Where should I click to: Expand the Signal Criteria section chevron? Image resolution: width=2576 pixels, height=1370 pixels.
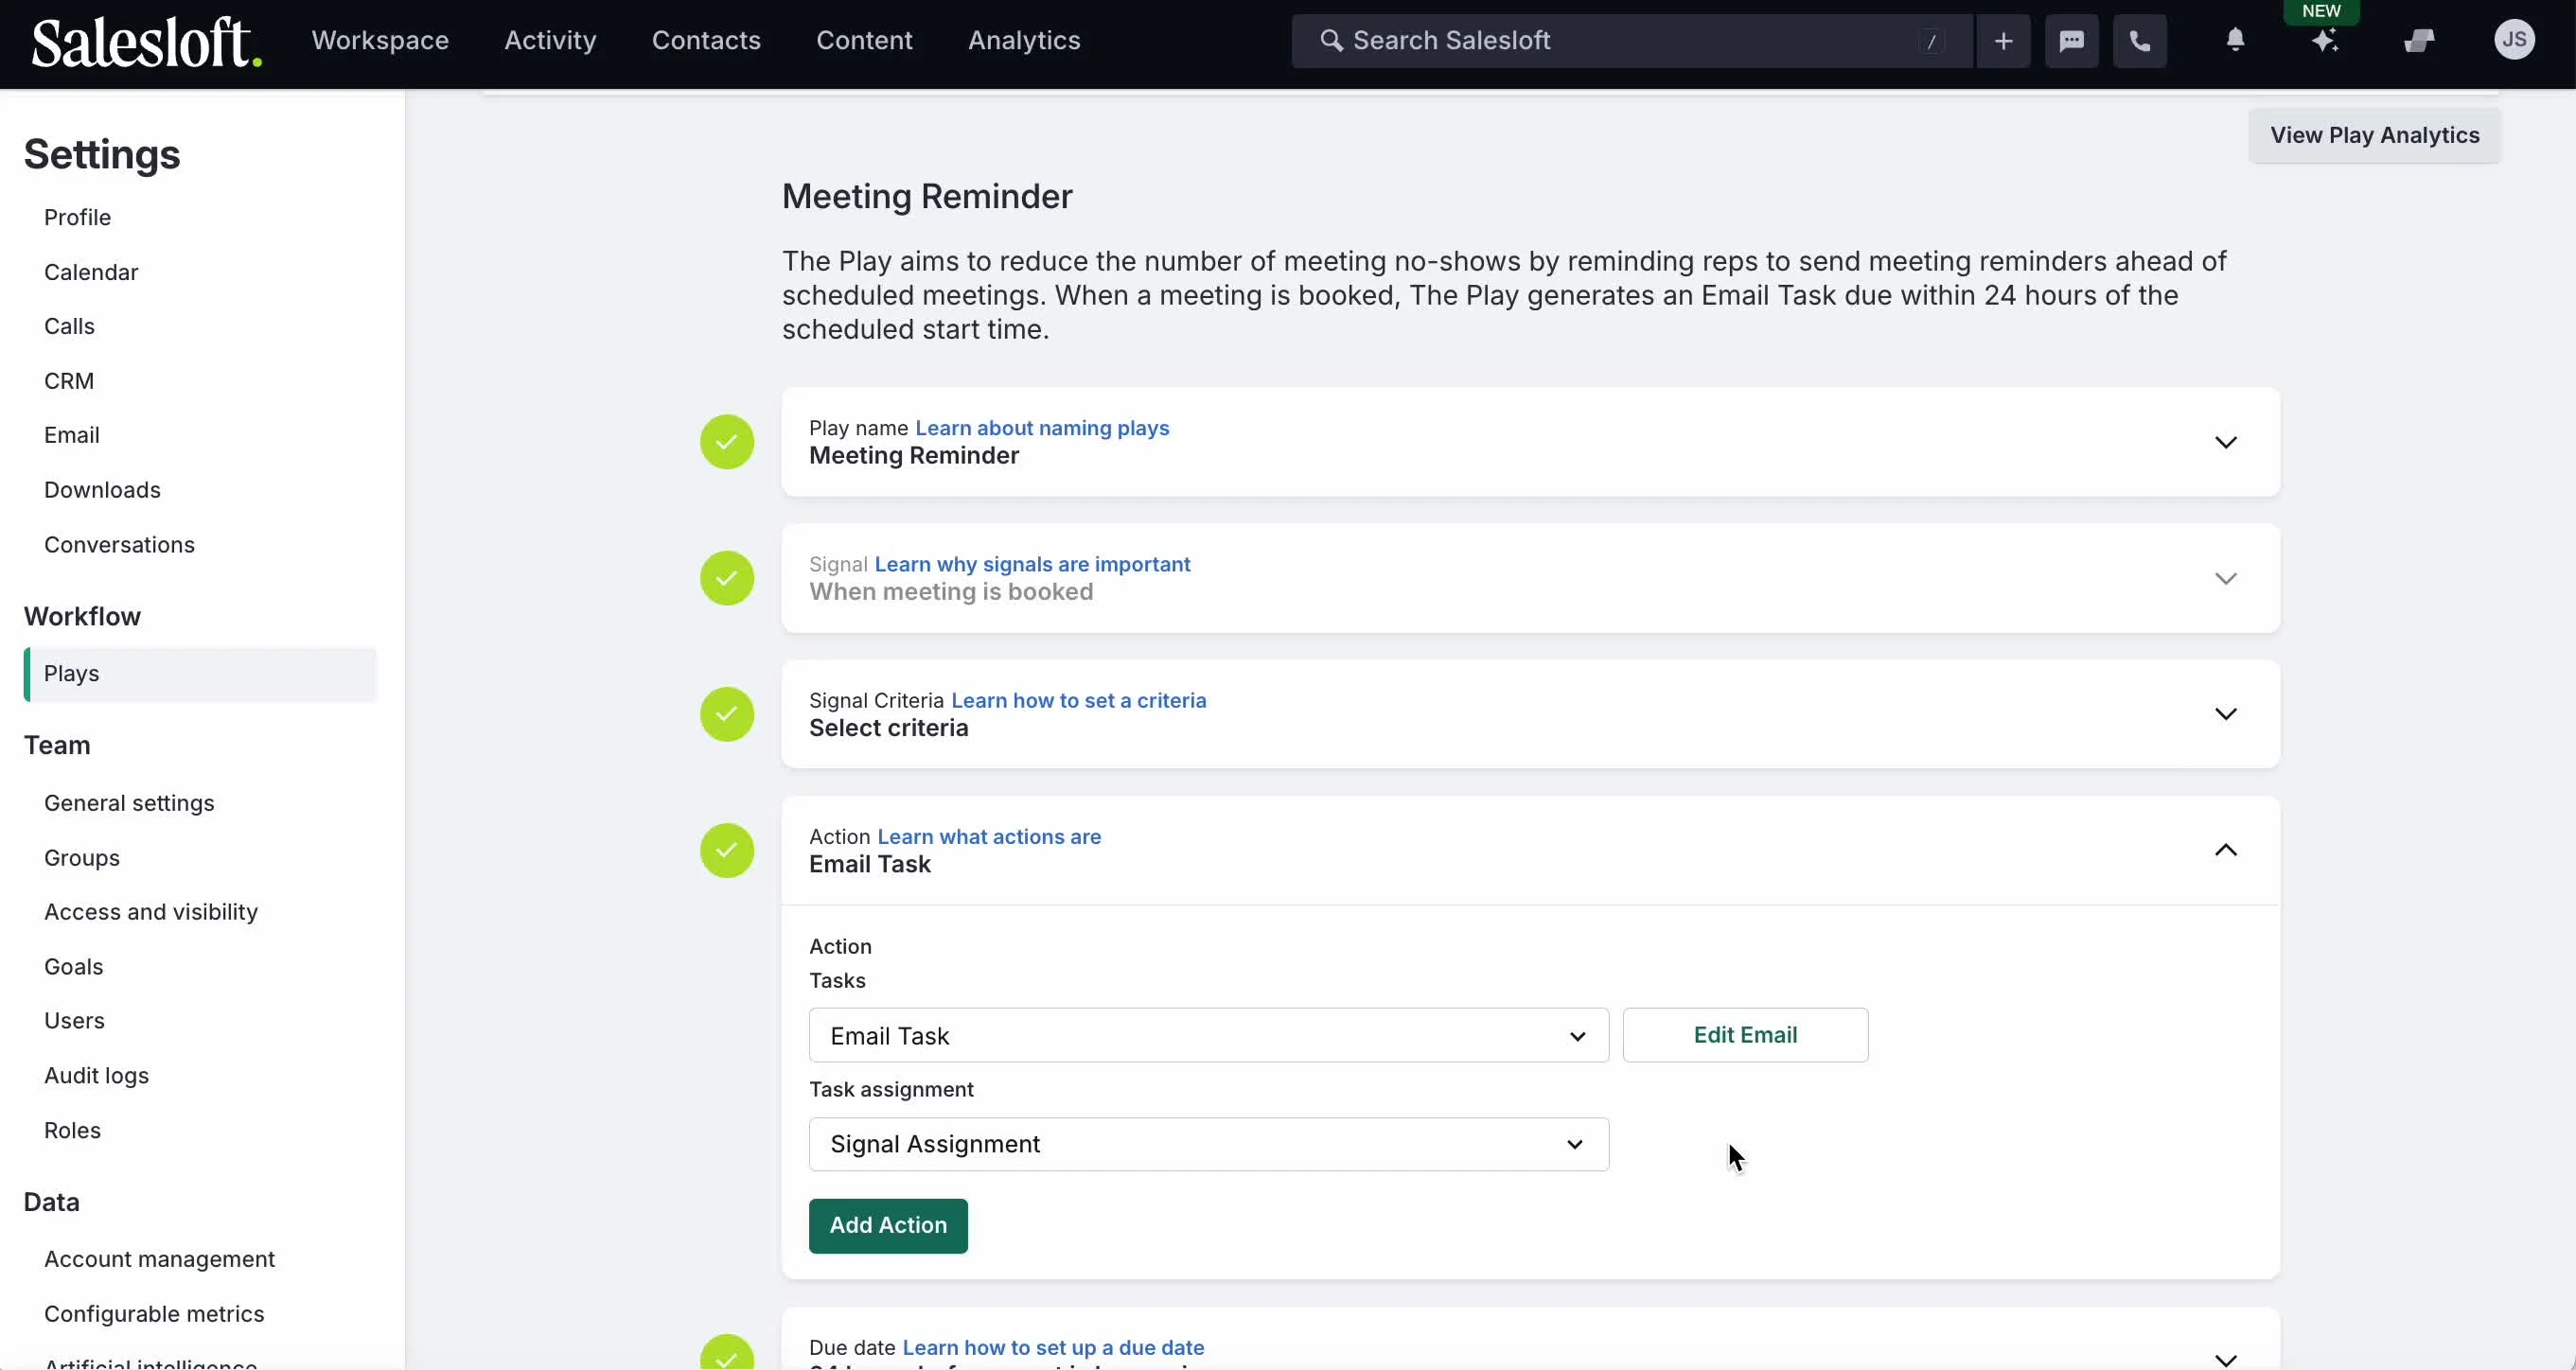tap(2225, 714)
